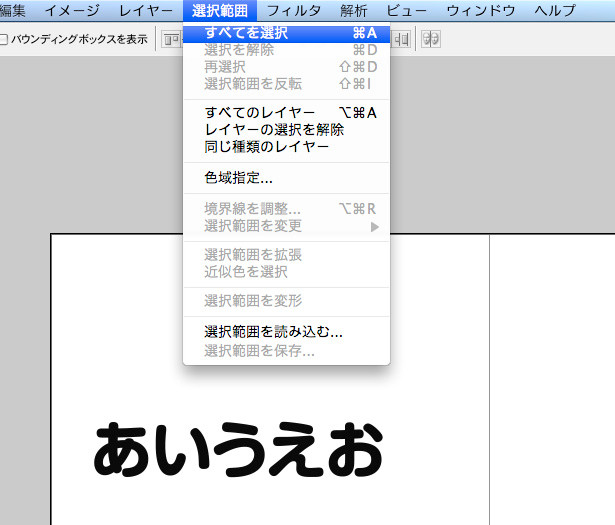Click the distribute right edges icon

click(x=401, y=39)
